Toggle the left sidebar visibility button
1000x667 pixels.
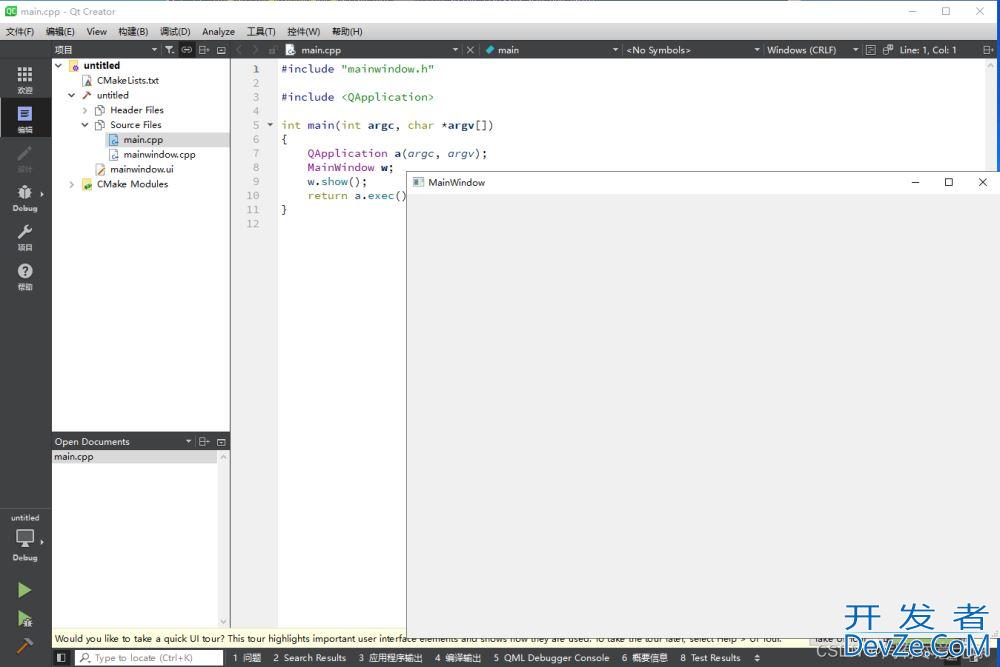pyautogui.click(x=61, y=657)
